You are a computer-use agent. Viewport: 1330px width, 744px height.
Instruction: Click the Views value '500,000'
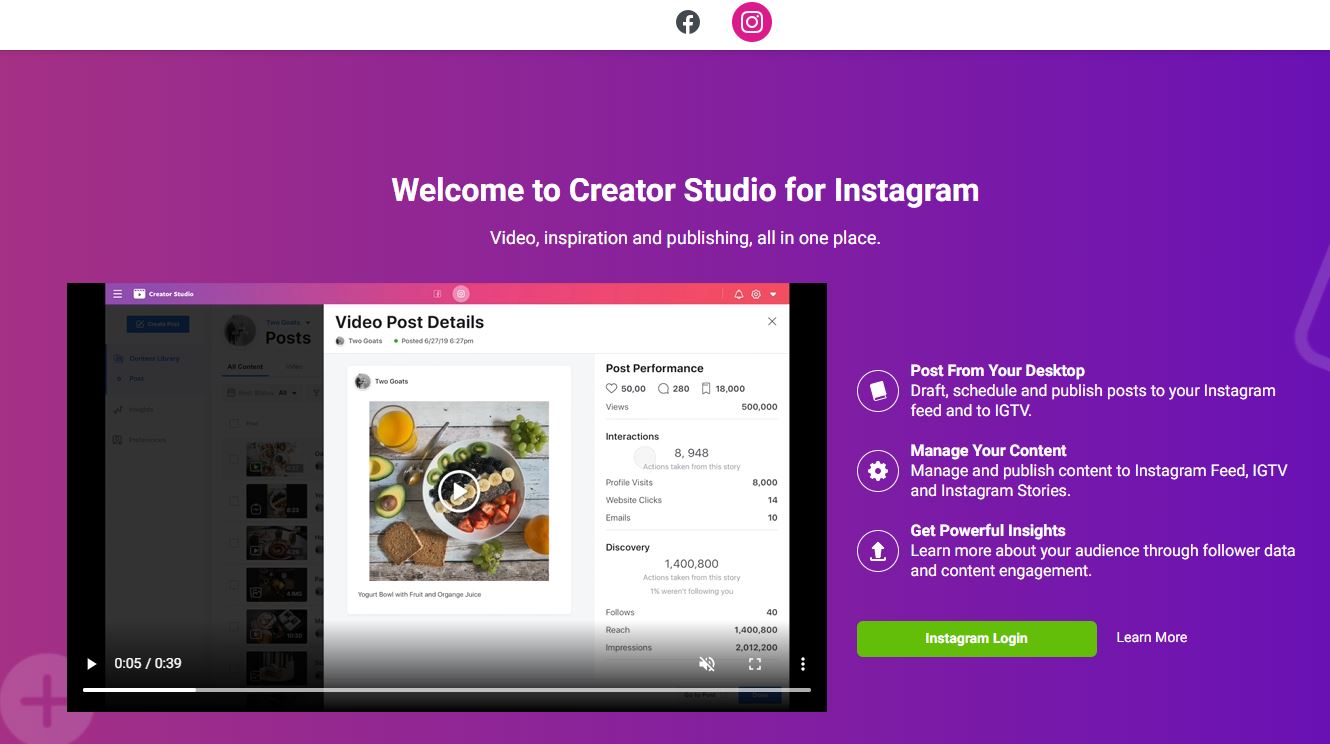[x=759, y=407]
